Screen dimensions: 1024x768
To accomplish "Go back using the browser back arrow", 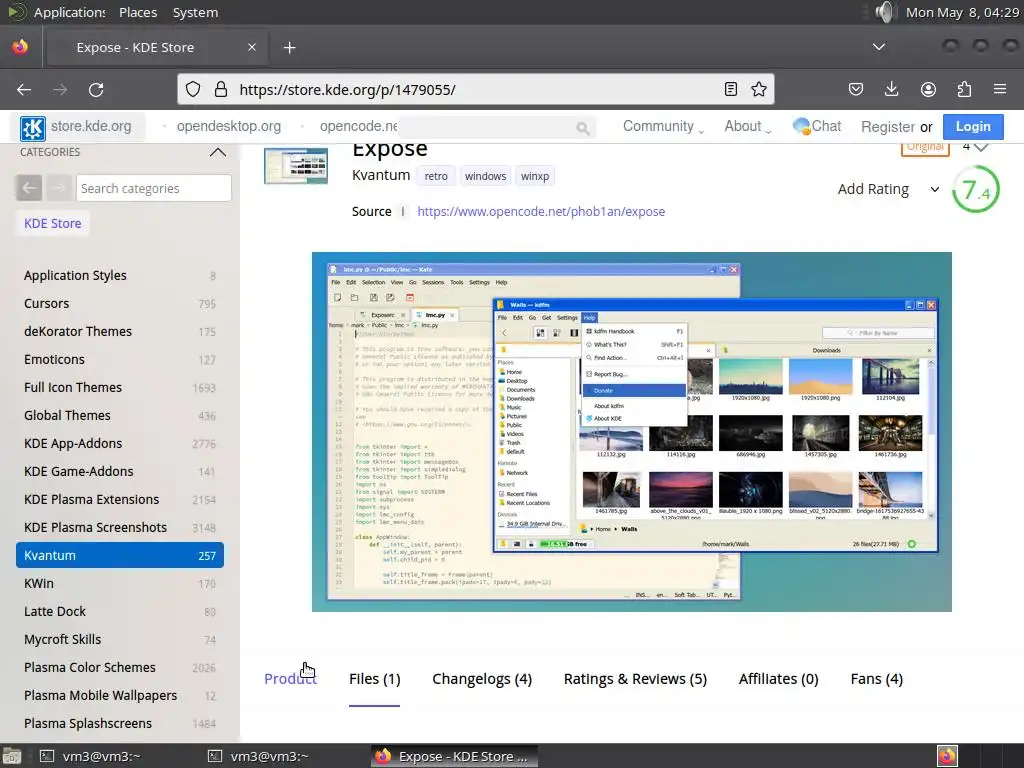I will coord(24,89).
